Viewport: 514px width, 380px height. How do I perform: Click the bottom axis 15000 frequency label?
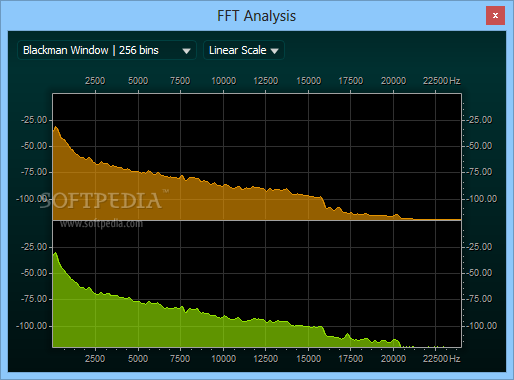tap(309, 359)
